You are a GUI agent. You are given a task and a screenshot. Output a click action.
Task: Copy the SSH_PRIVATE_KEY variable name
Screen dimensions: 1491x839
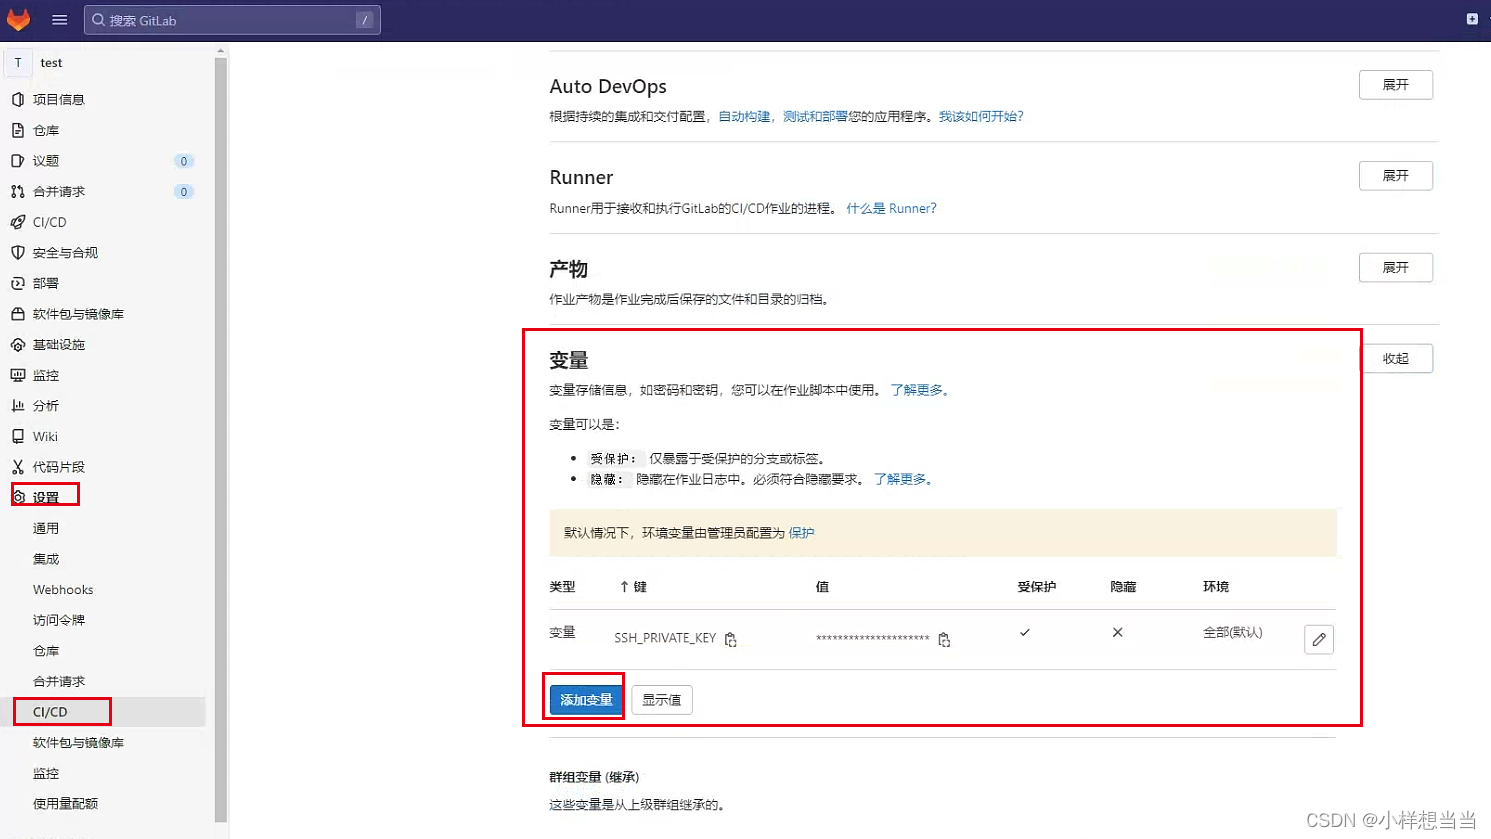[731, 639]
